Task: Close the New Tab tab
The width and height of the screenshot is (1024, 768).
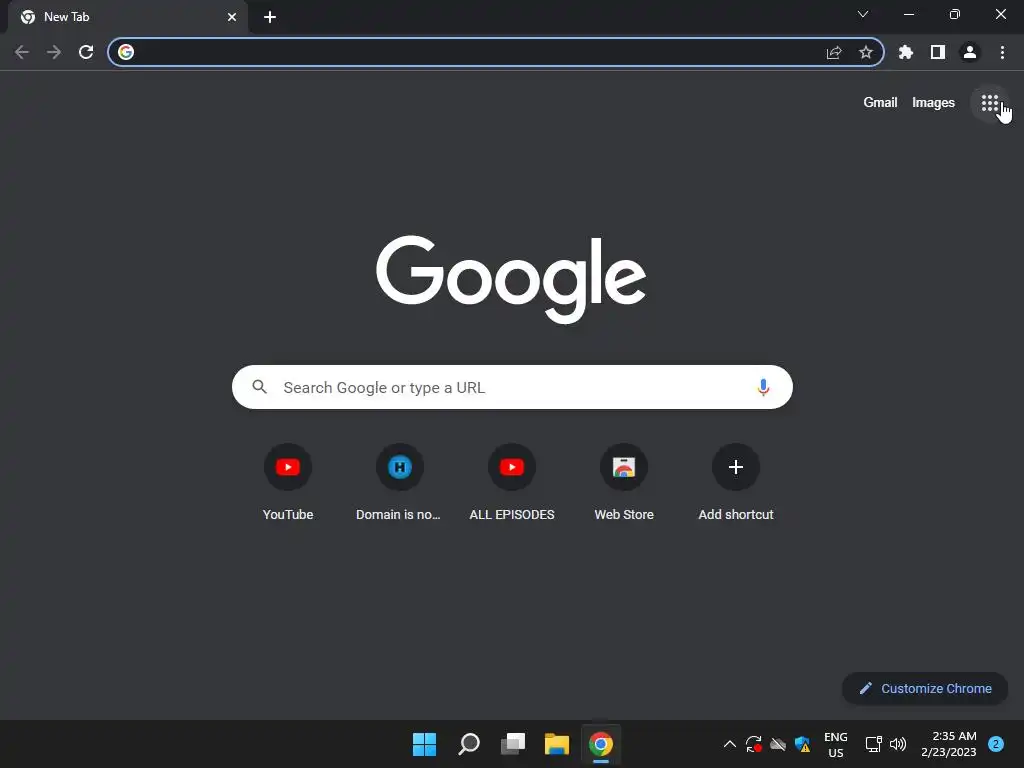Action: (x=232, y=17)
